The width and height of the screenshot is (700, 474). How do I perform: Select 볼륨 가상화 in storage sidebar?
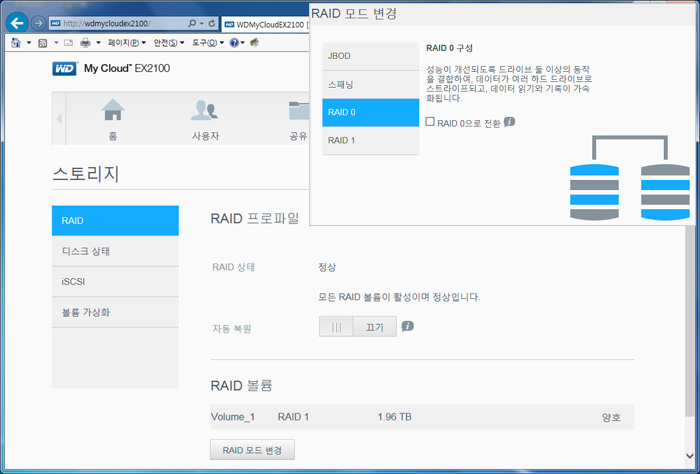tap(115, 312)
